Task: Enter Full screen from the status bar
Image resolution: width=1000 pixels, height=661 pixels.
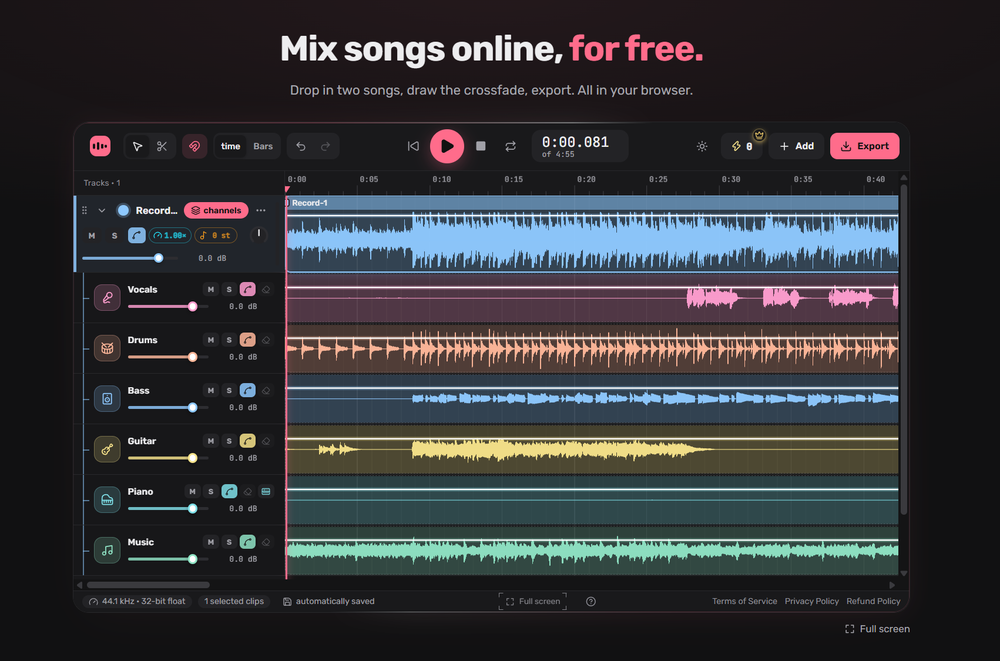Action: (533, 601)
